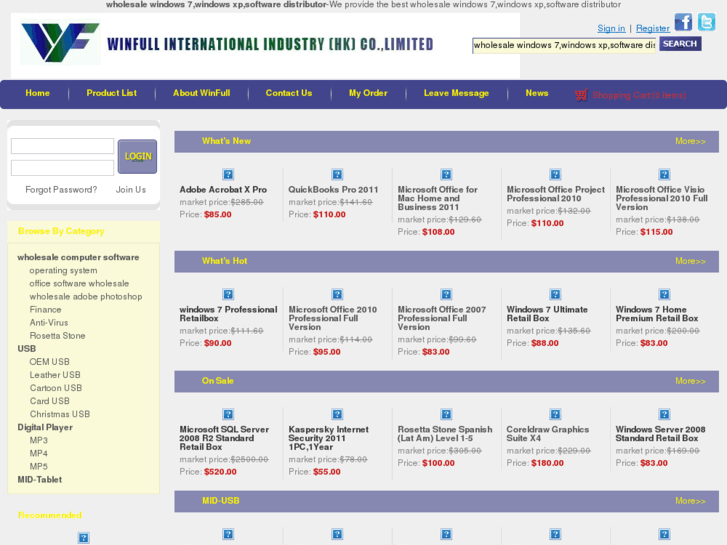Open the Recommended section image placeholder
The image size is (727, 545).
click(83, 538)
